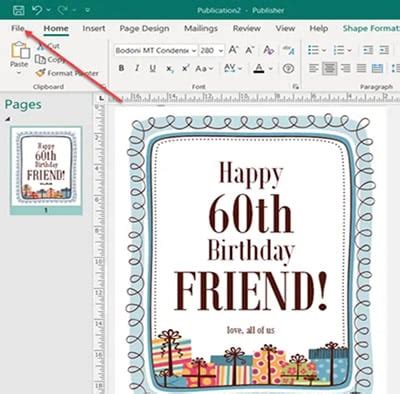Click the Clear All Formatting icon
Image resolution: width=400 pixels, height=394 pixels.
[269, 50]
